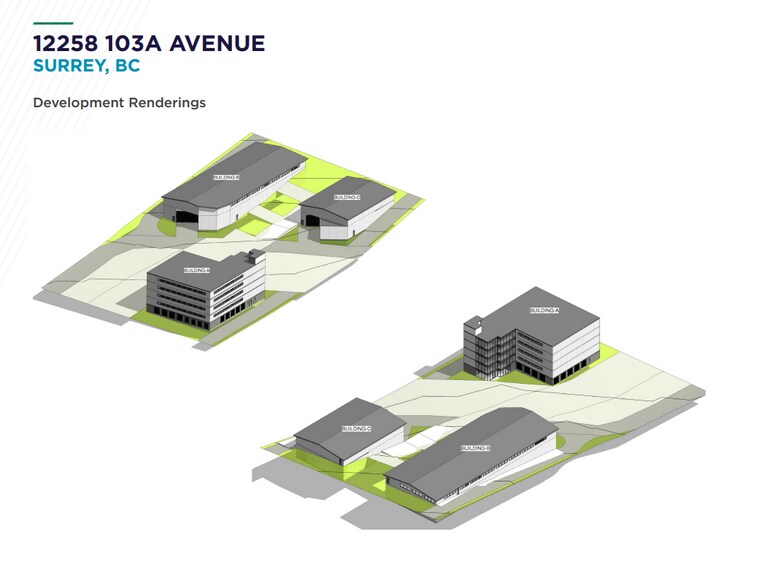Click the BUILDING-A label in the lower rendering

[544, 311]
